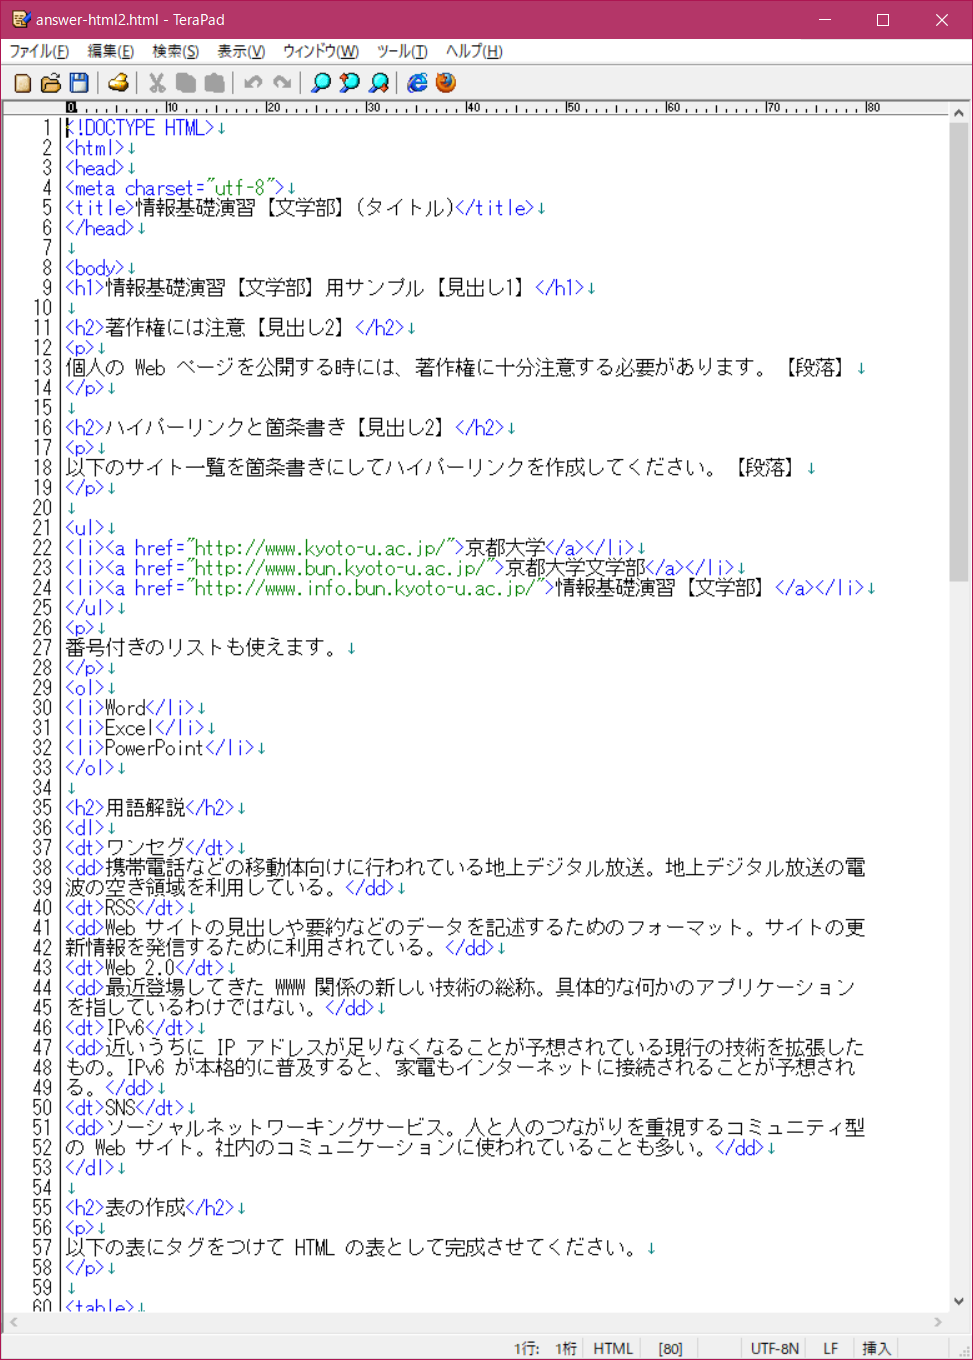Preview in Internet Explorer browser icon

(x=417, y=83)
